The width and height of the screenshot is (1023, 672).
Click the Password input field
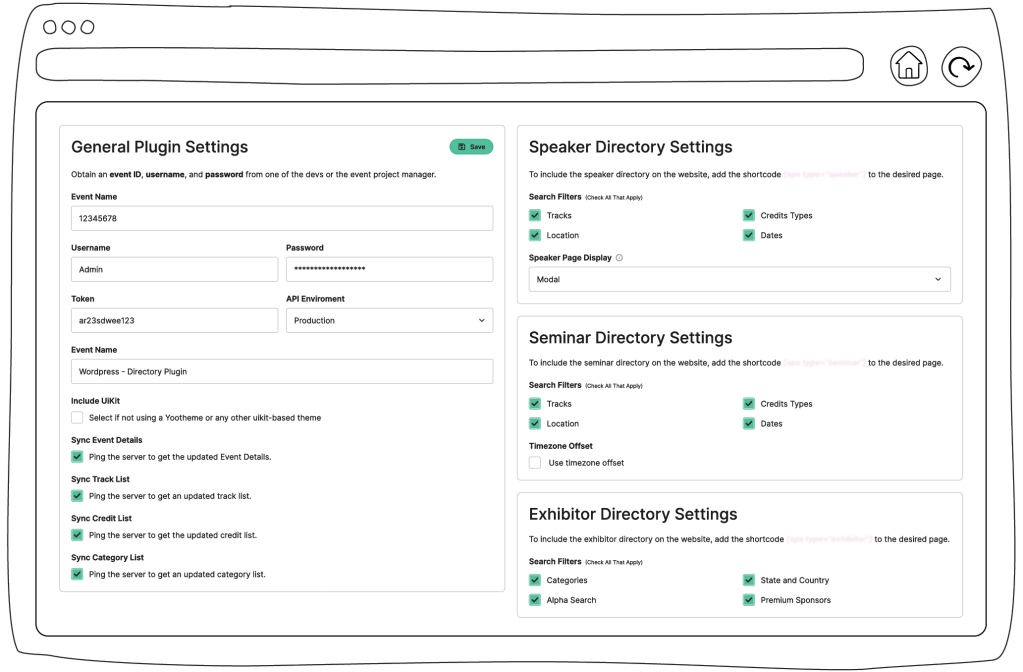pos(389,269)
